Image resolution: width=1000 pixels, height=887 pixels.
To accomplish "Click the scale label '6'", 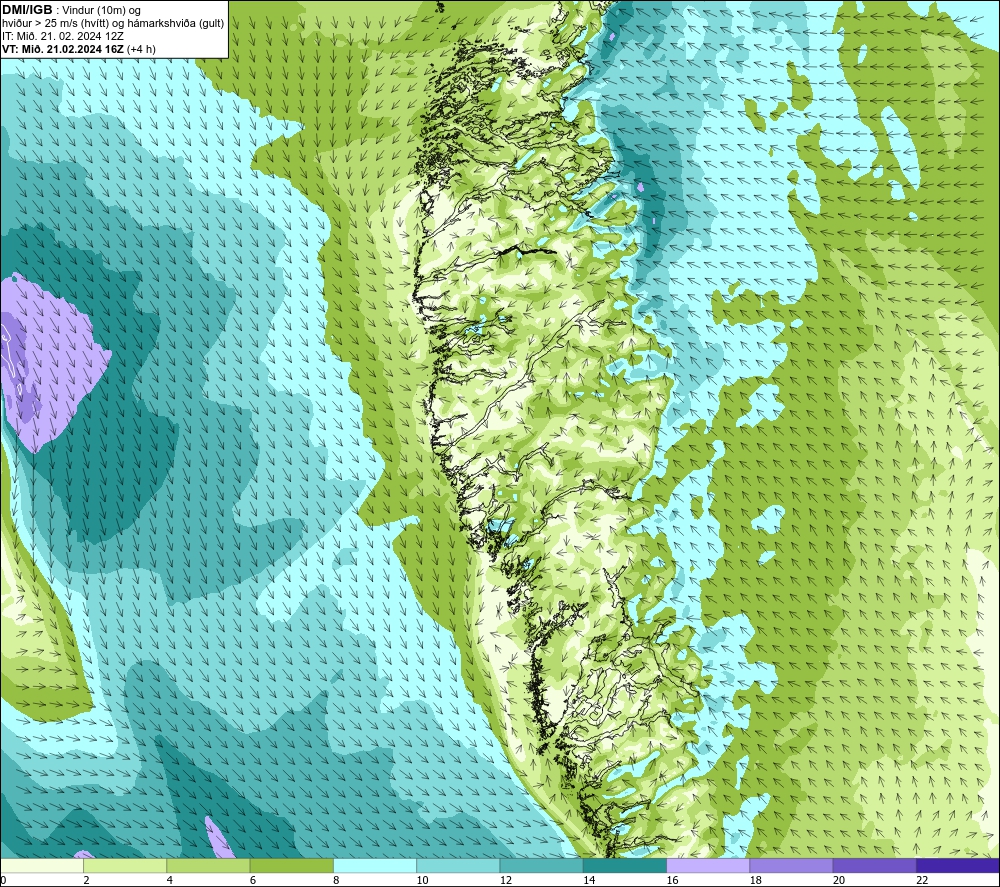I will [253, 880].
